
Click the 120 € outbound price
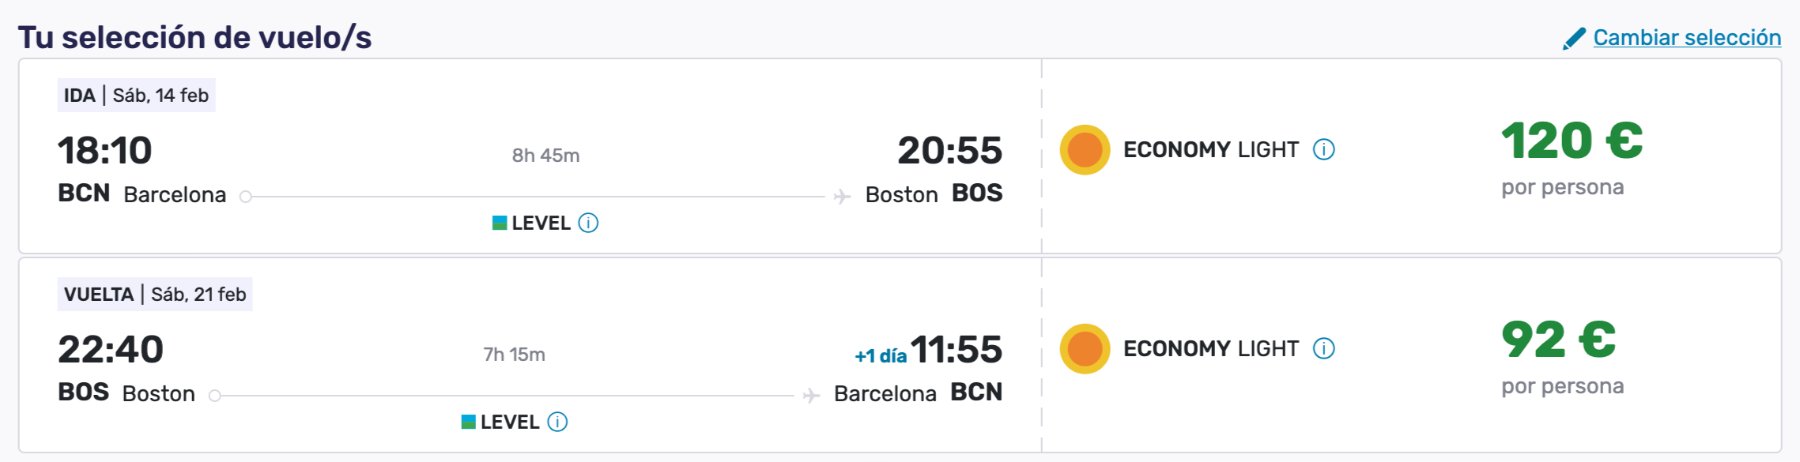click(1571, 141)
